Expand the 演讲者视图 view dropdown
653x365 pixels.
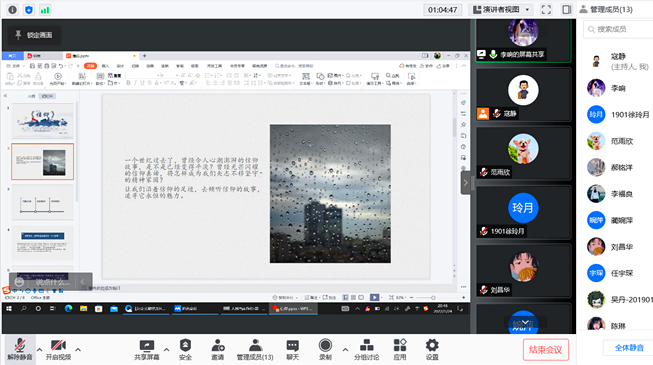501,10
